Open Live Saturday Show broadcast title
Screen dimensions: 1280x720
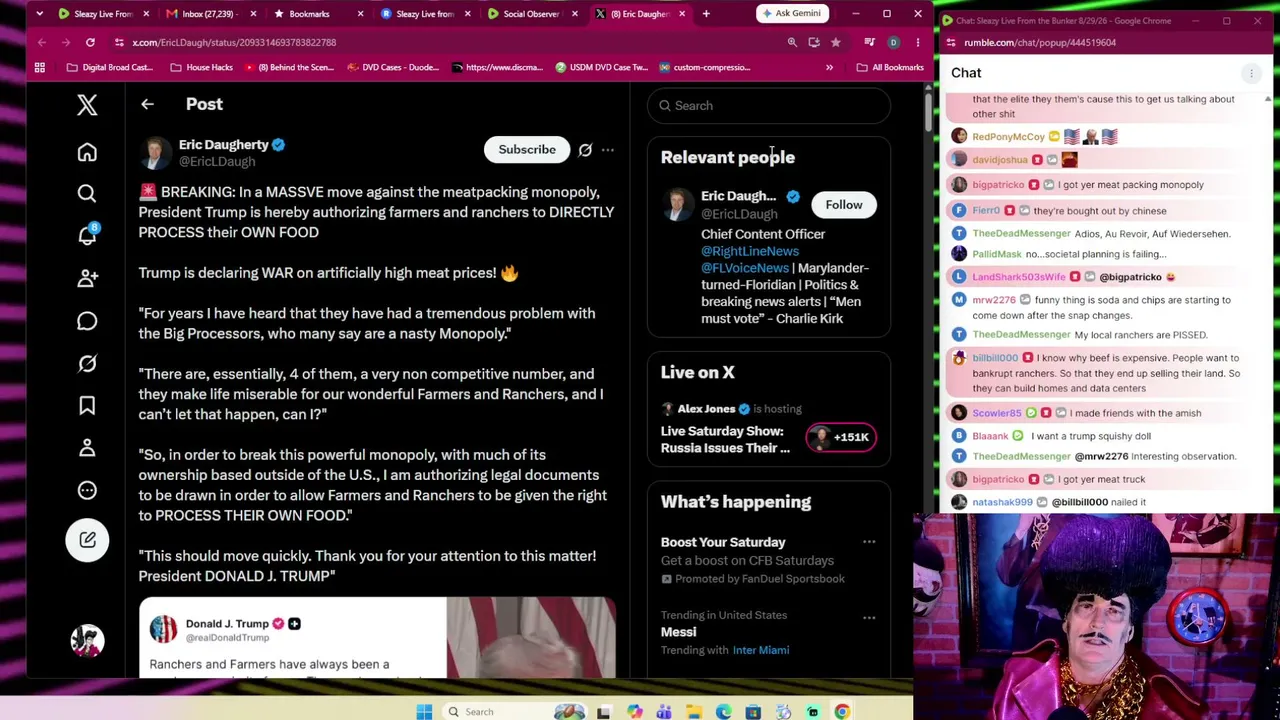tap(725, 440)
